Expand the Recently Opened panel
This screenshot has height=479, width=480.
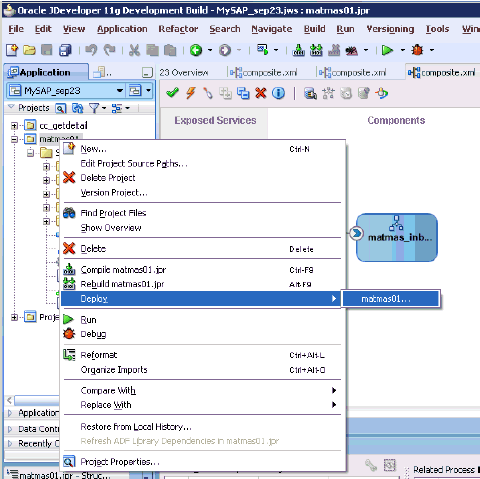[10, 444]
